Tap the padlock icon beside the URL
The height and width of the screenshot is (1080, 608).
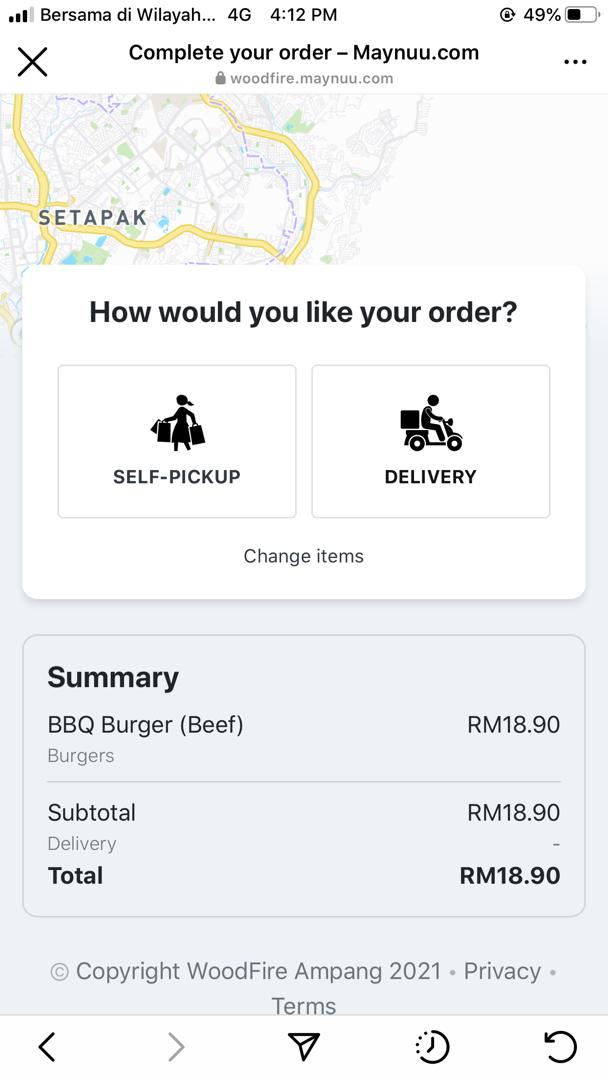point(221,78)
